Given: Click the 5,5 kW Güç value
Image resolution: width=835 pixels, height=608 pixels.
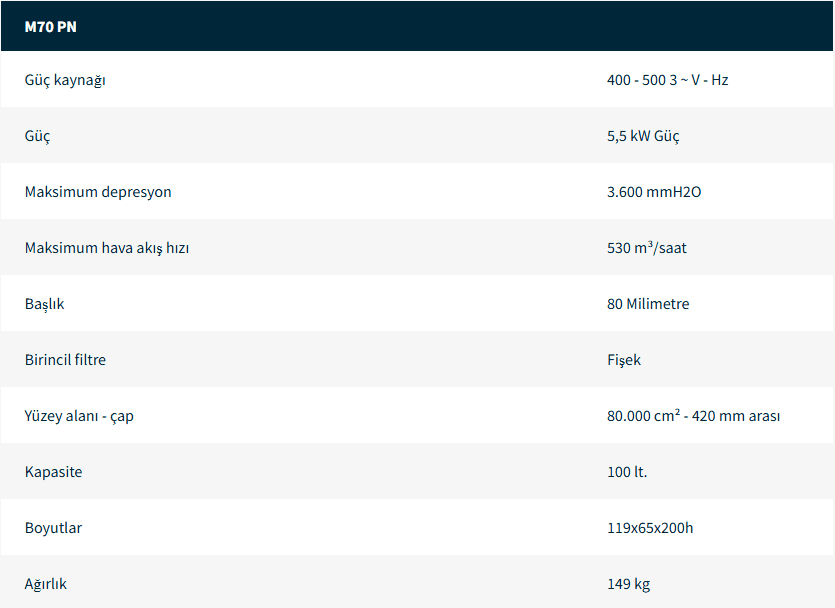Looking at the screenshot, I should point(643,136).
